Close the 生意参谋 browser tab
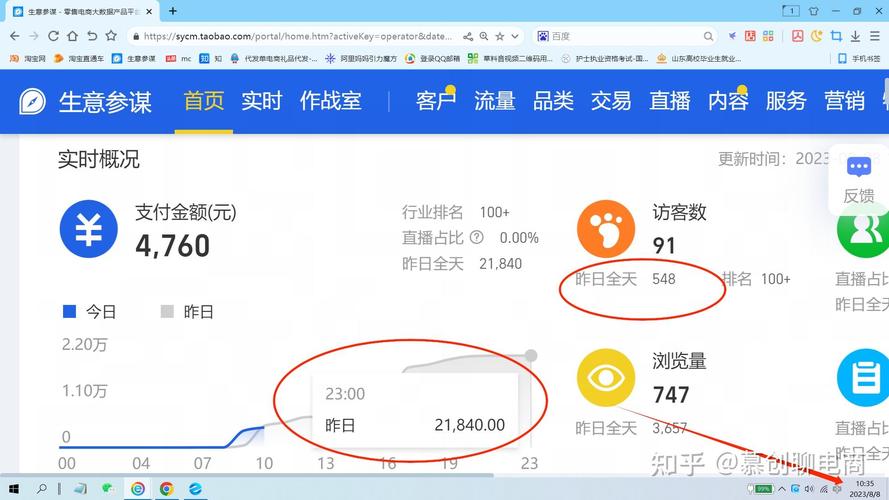Image resolution: width=889 pixels, height=500 pixels. (149, 11)
